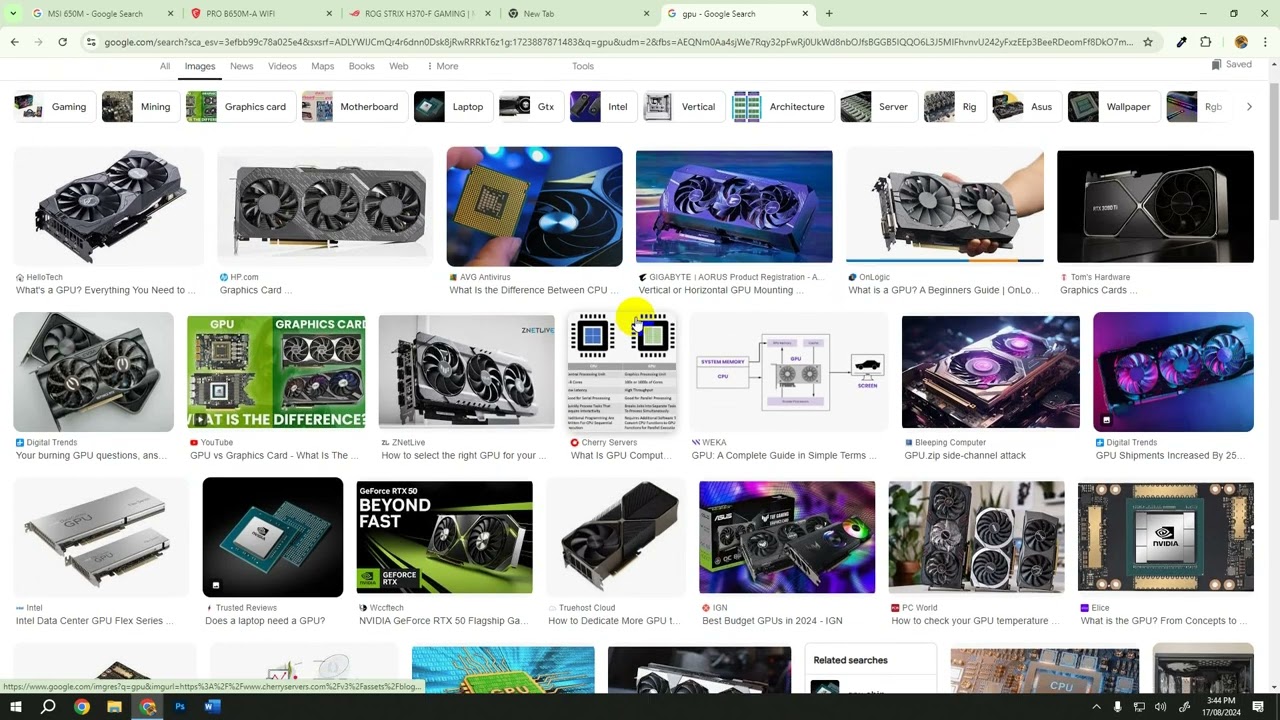1280x720 pixels.
Task: Show hidden system tray icons
Action: [x=1096, y=707]
